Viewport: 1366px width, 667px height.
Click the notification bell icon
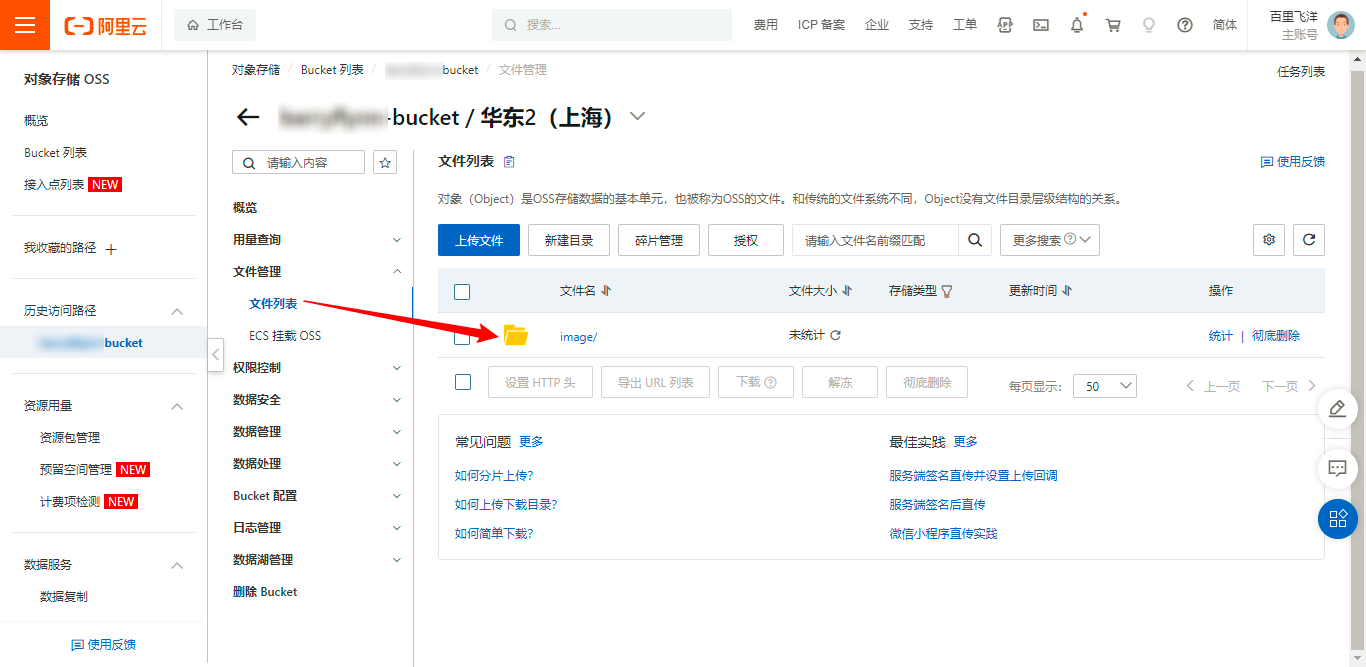click(1077, 25)
